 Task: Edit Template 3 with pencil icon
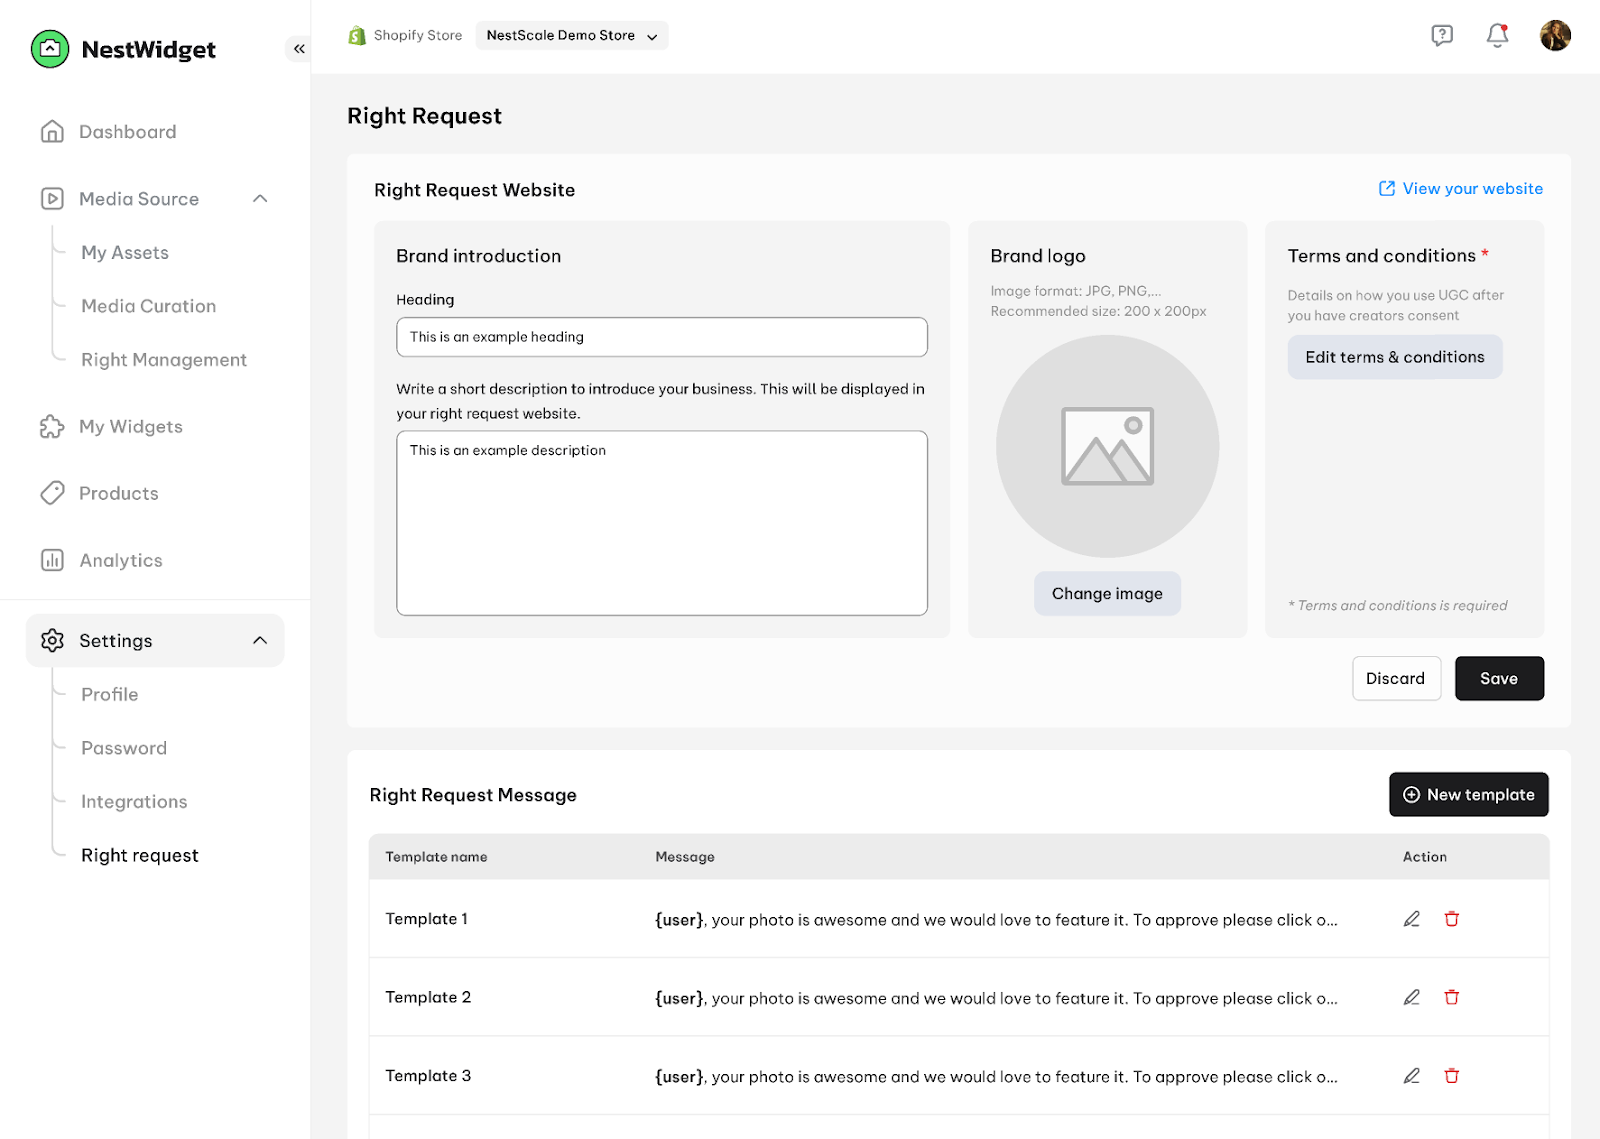click(x=1412, y=1076)
